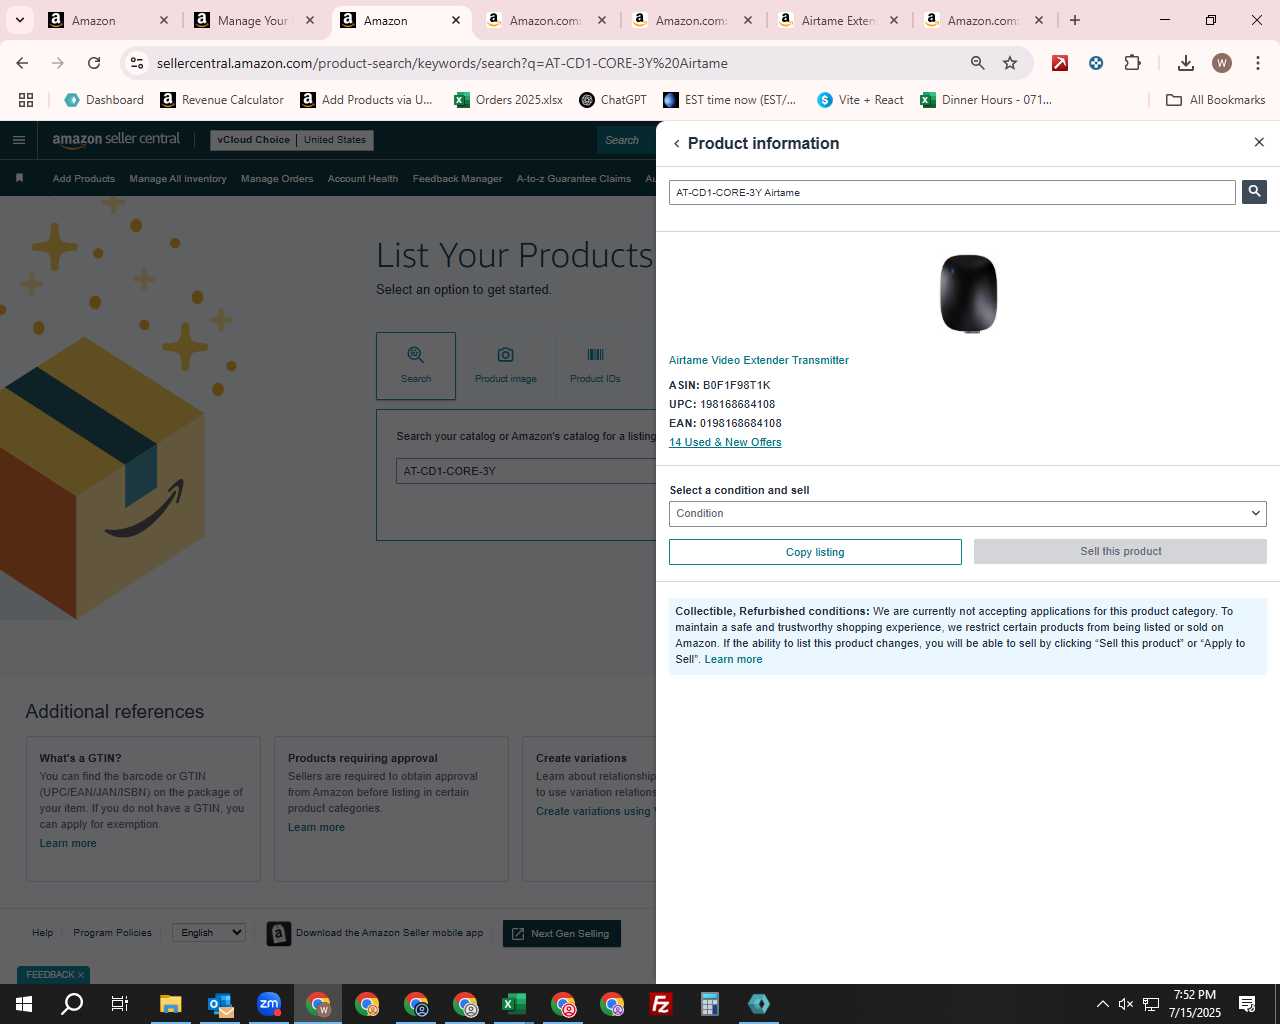
Task: Open Account Health menu item
Action: (363, 179)
